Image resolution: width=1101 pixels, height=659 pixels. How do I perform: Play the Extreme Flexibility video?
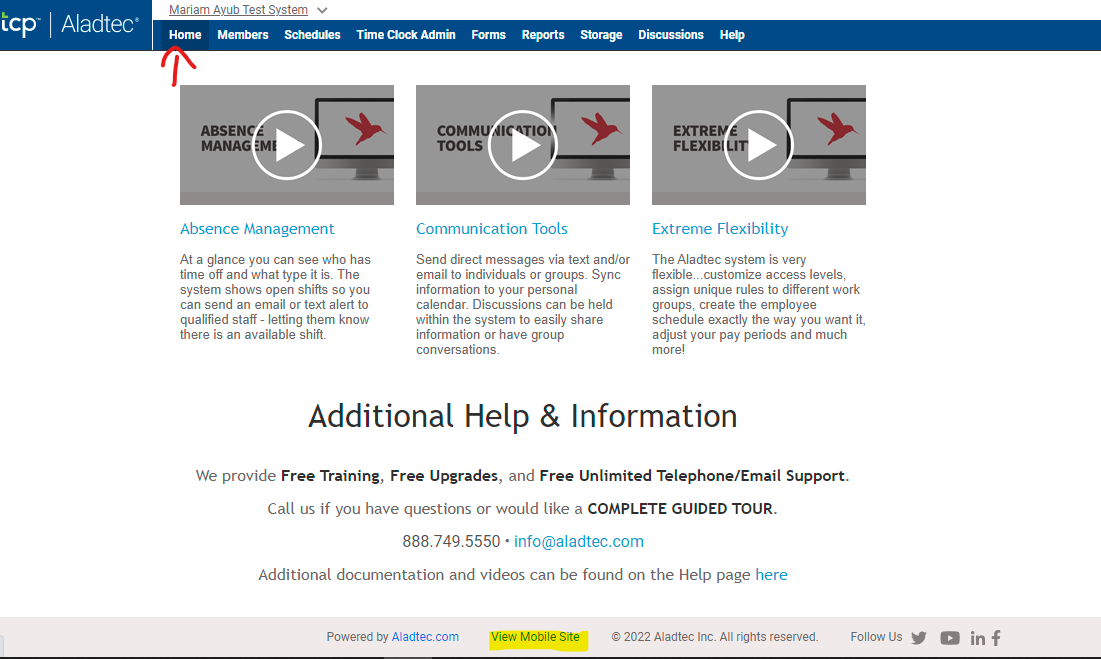758,145
